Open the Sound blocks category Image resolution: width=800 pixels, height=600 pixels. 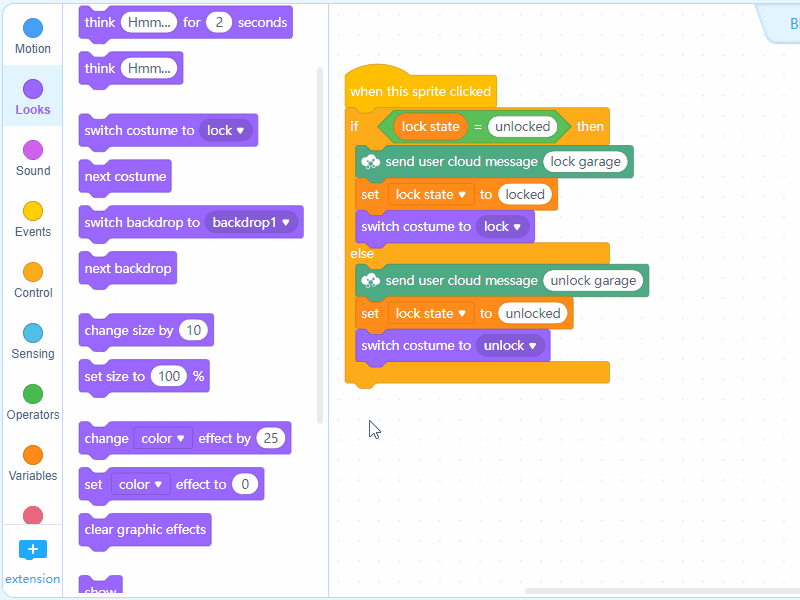pyautogui.click(x=33, y=151)
